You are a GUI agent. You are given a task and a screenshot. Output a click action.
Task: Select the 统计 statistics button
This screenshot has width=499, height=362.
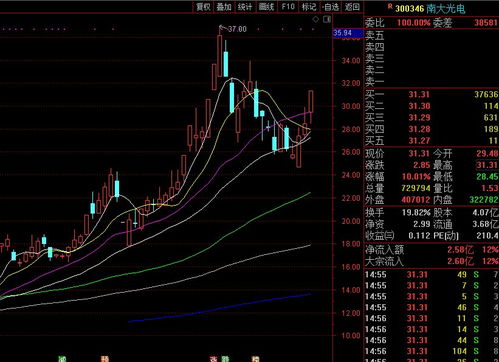point(245,7)
